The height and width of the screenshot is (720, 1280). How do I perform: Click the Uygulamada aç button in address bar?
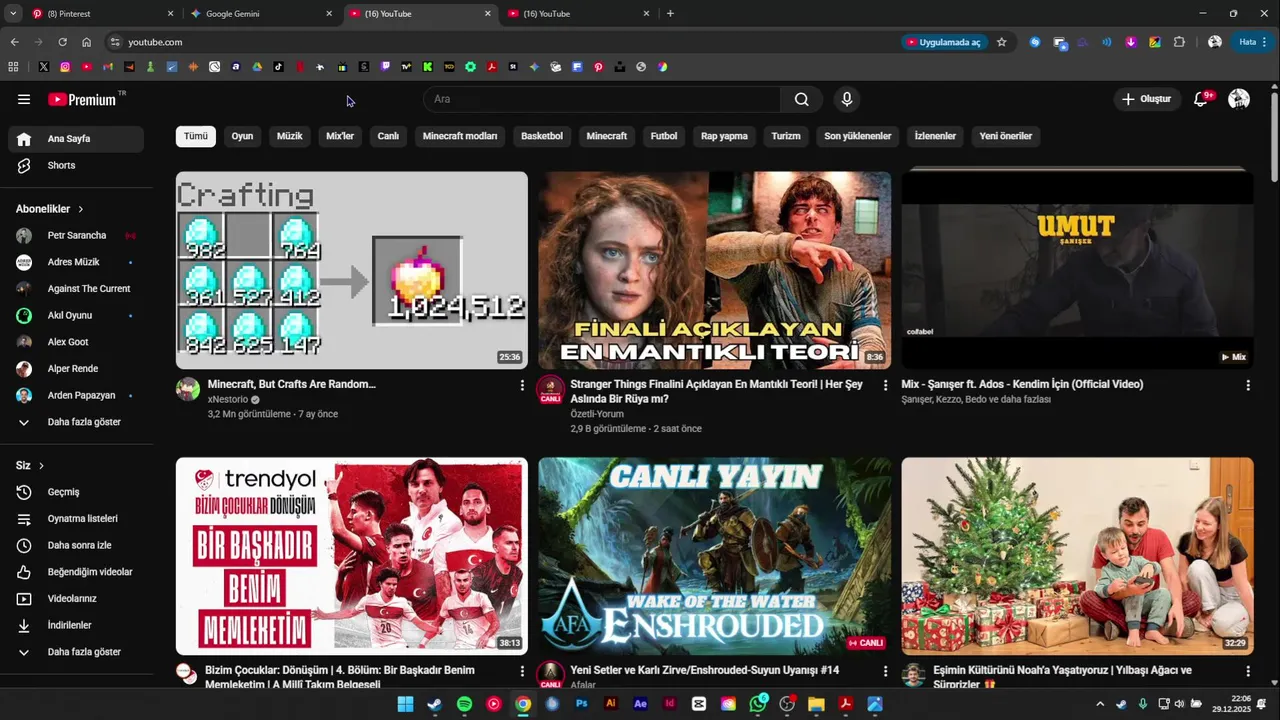coord(944,42)
